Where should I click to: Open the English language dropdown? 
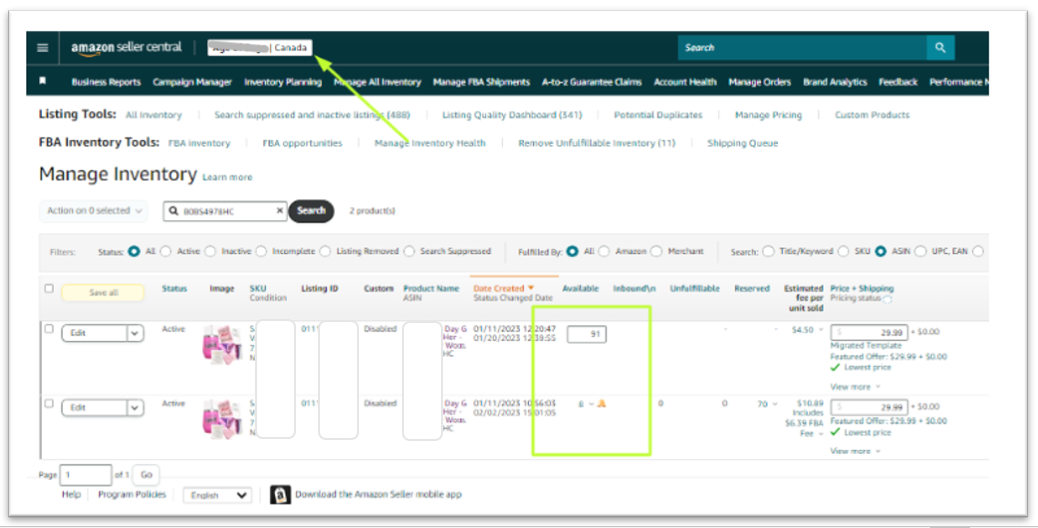pos(217,495)
